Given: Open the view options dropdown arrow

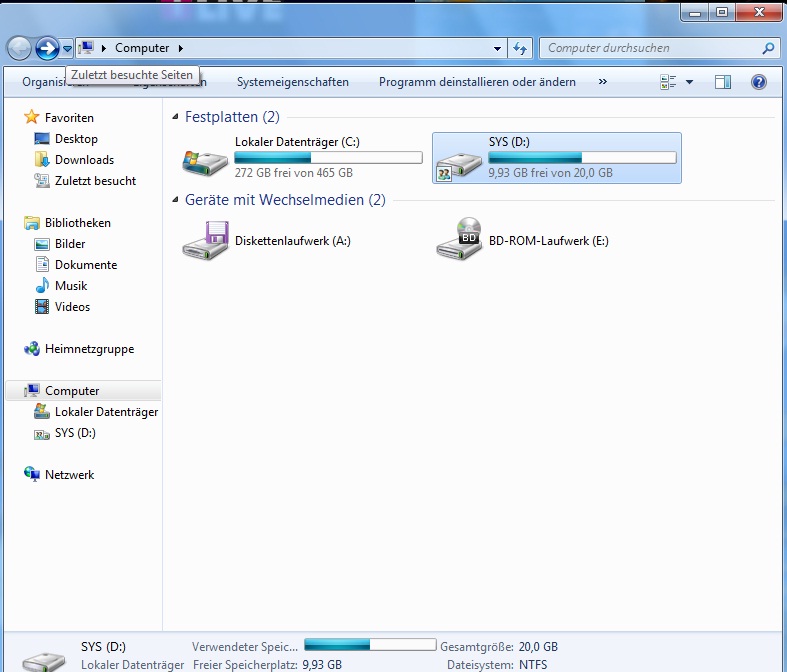Looking at the screenshot, I should (689, 82).
